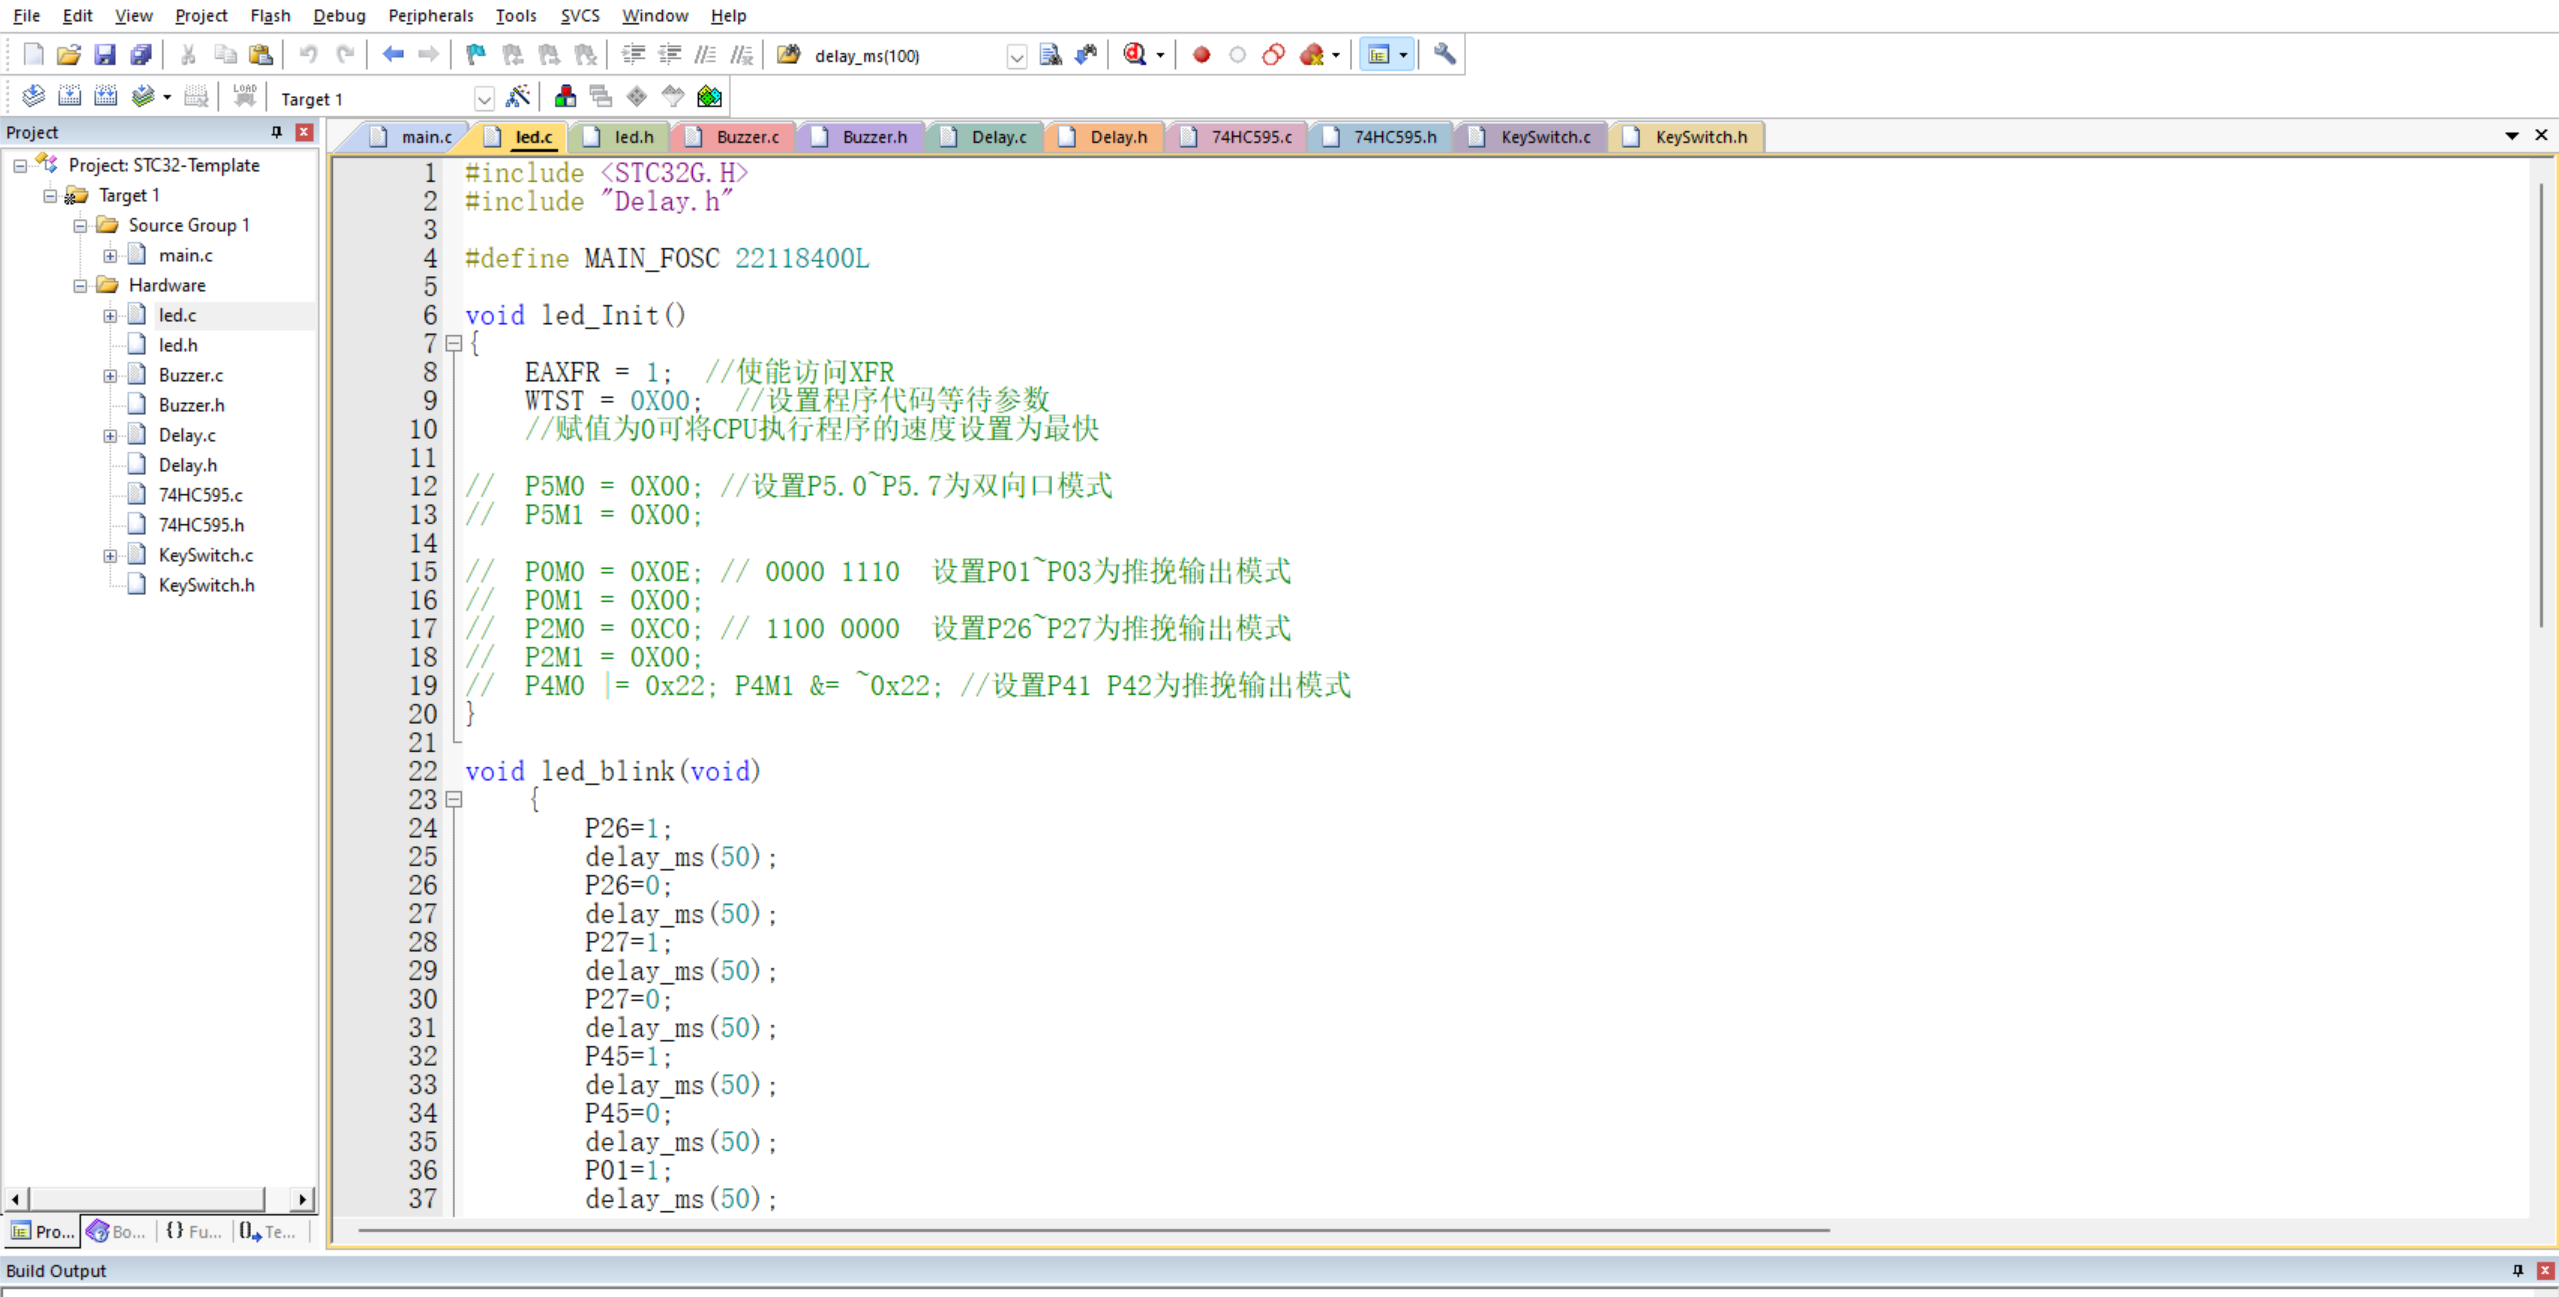Indent the selected lines
This screenshot has width=2559, height=1297.
[633, 55]
